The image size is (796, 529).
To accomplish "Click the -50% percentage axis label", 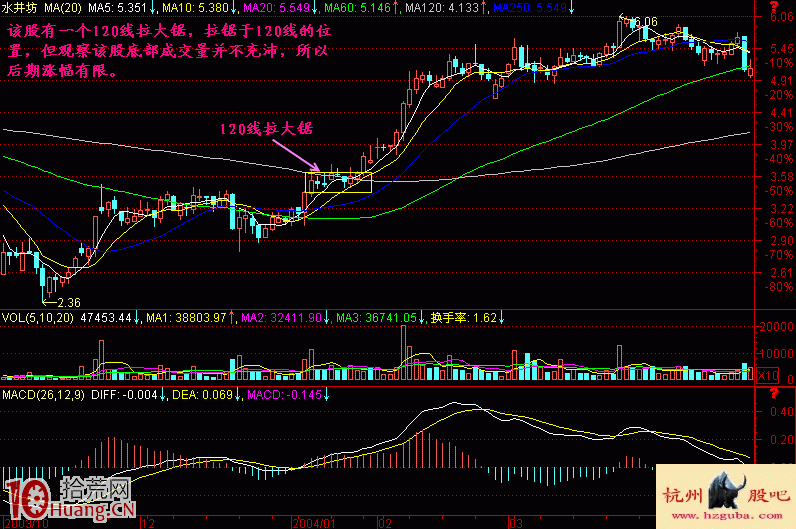I will (x=779, y=191).
